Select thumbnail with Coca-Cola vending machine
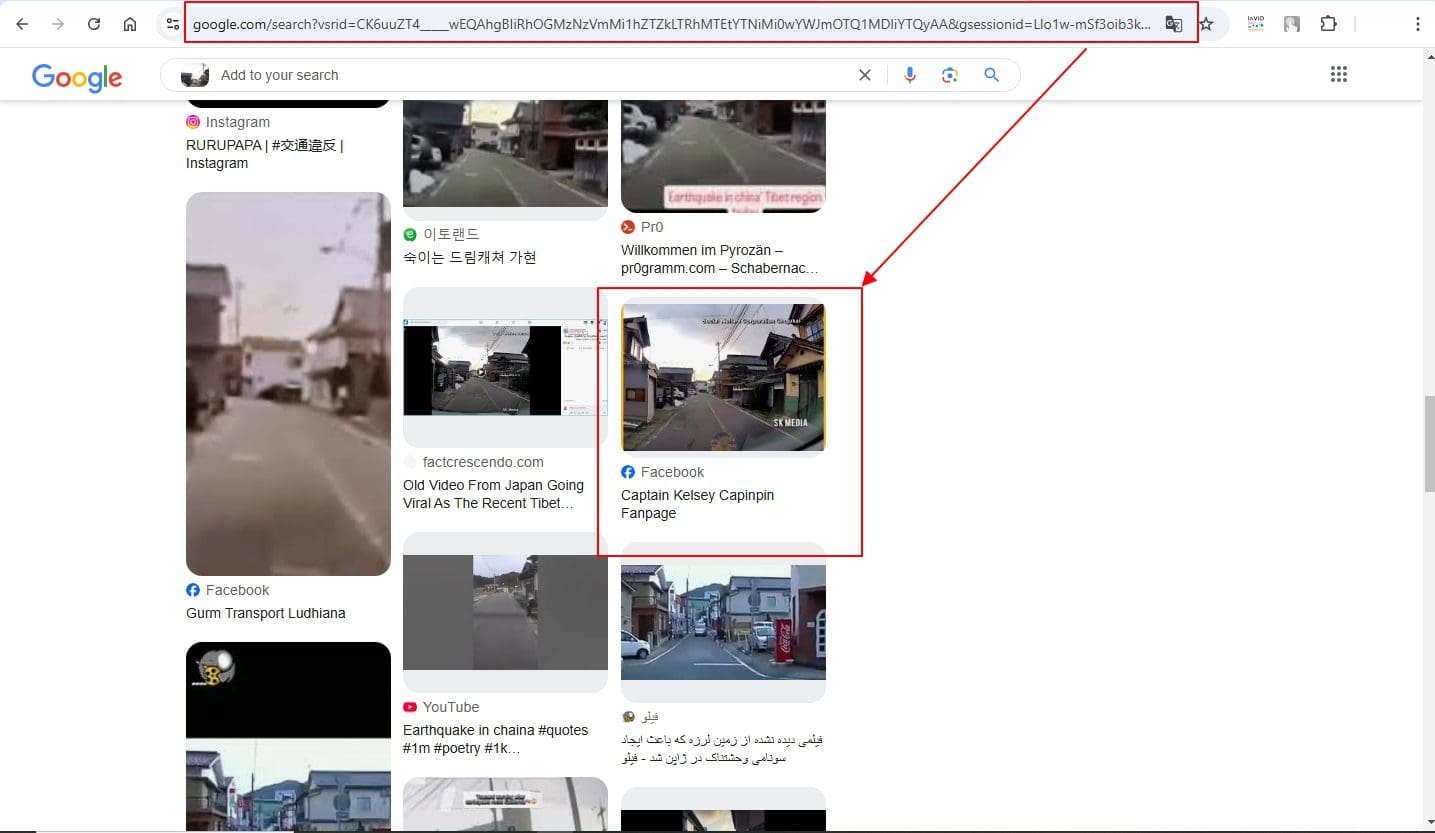Image resolution: width=1435 pixels, height=833 pixels. tap(723, 622)
